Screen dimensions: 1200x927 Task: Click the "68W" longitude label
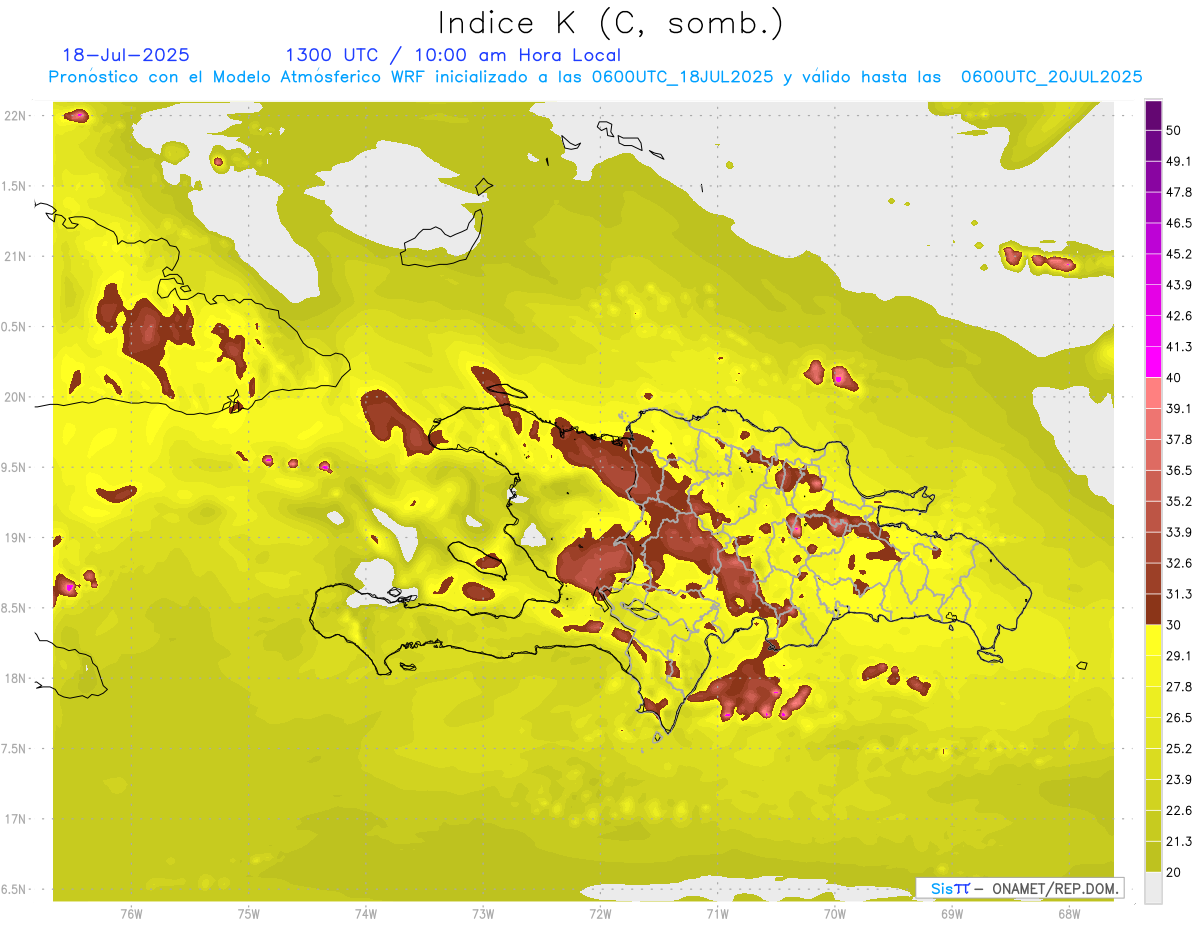(x=1068, y=913)
